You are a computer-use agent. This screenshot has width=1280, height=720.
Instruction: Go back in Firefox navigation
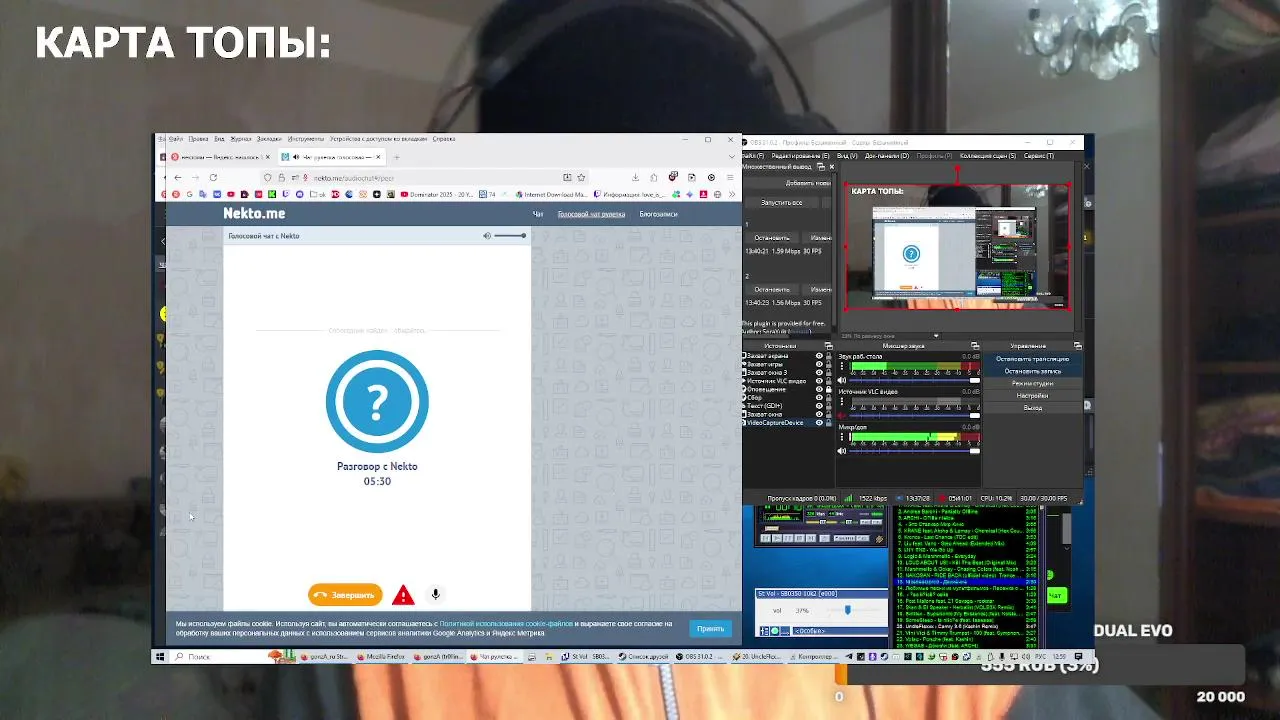coord(177,177)
